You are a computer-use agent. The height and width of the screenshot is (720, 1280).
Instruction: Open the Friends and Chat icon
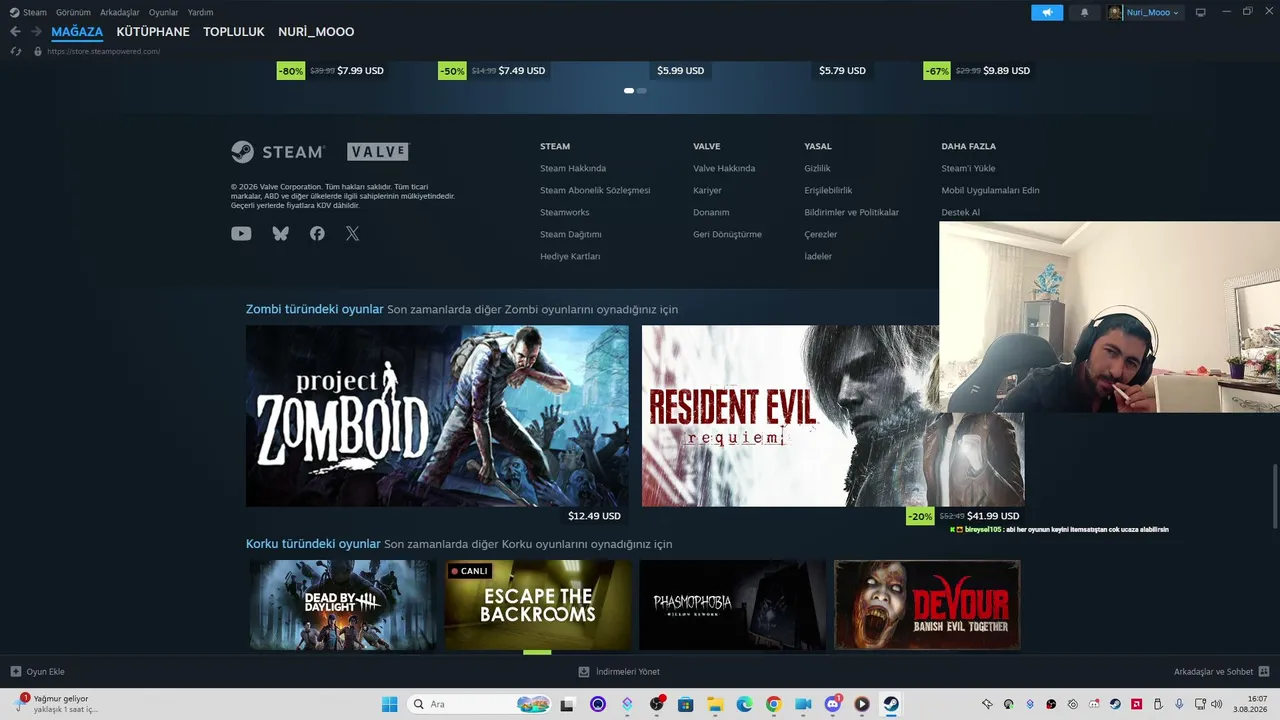[x=1264, y=672]
